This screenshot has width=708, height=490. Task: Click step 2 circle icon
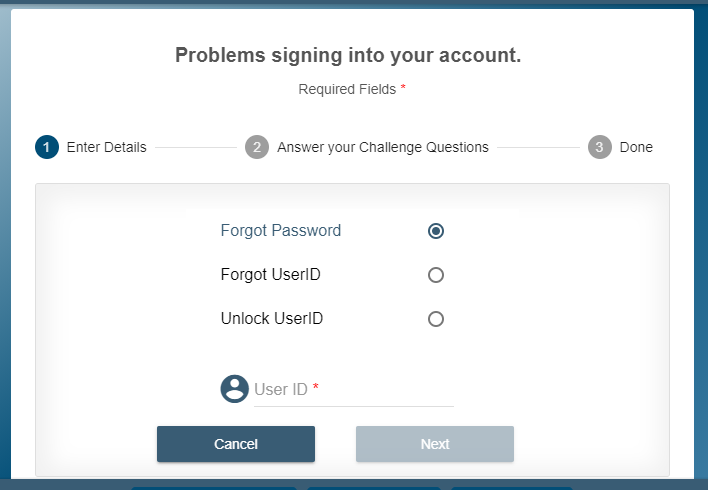click(x=257, y=147)
